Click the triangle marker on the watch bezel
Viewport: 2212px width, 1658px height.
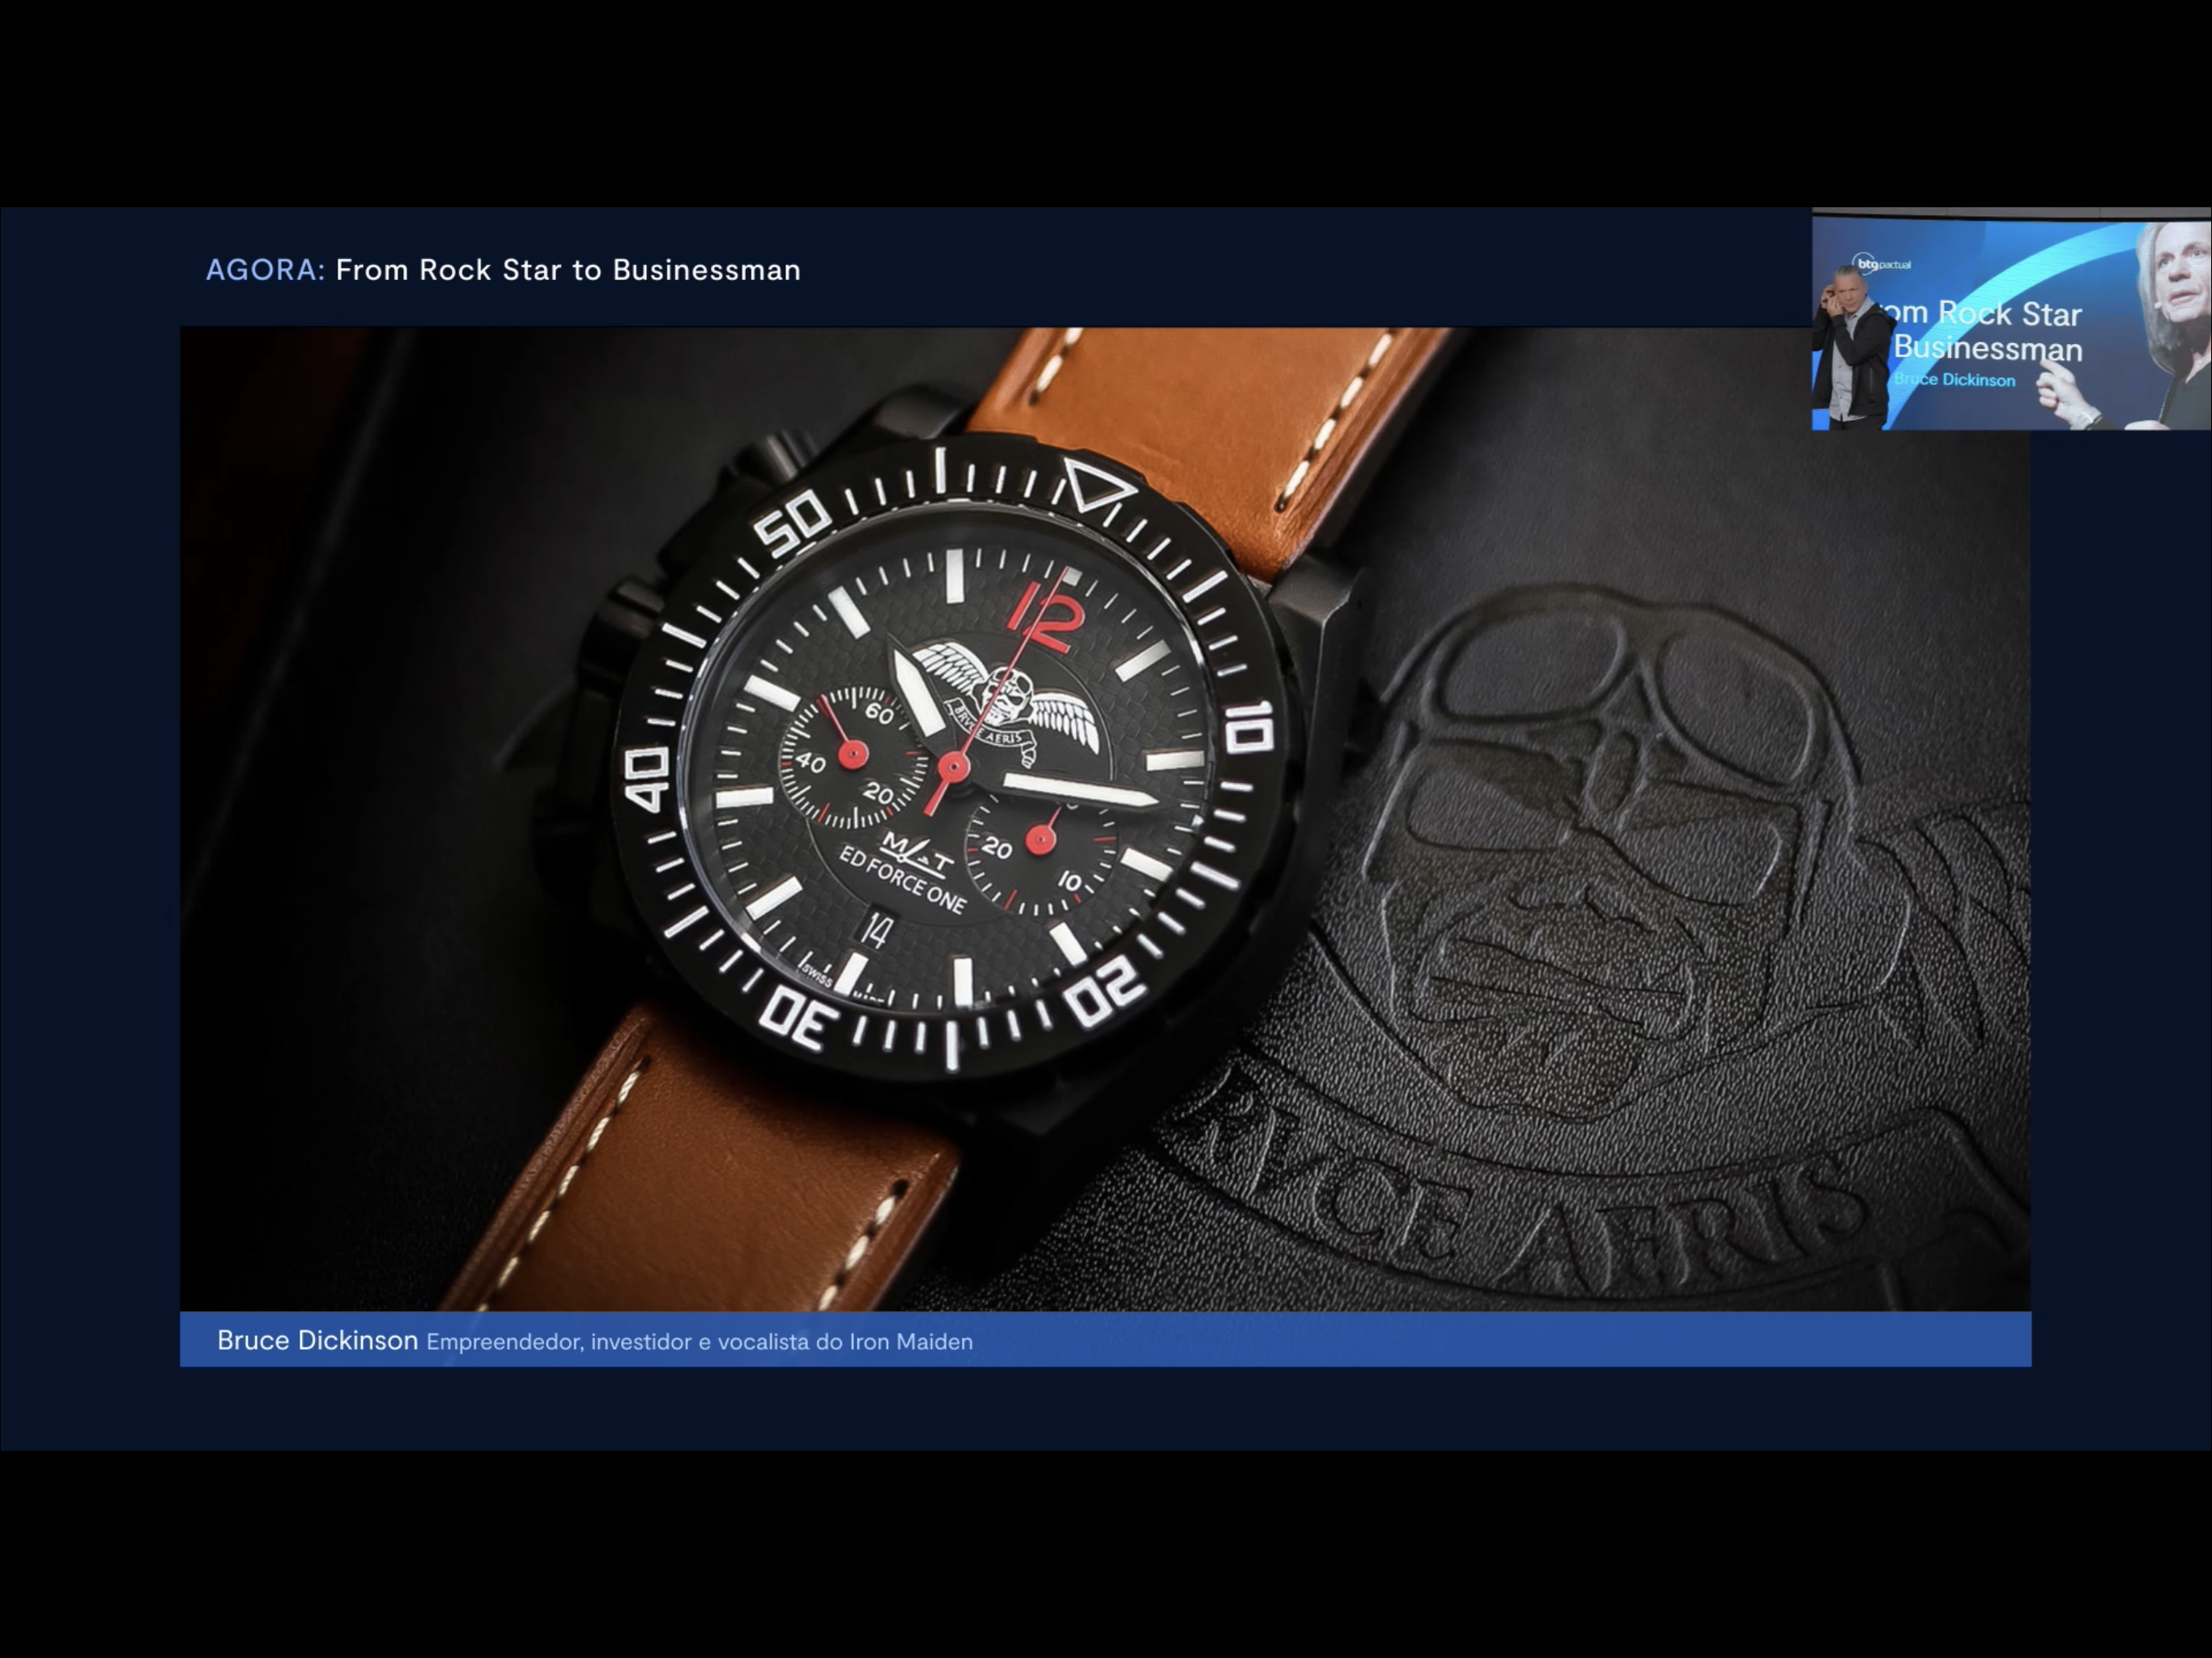[x=1097, y=487]
